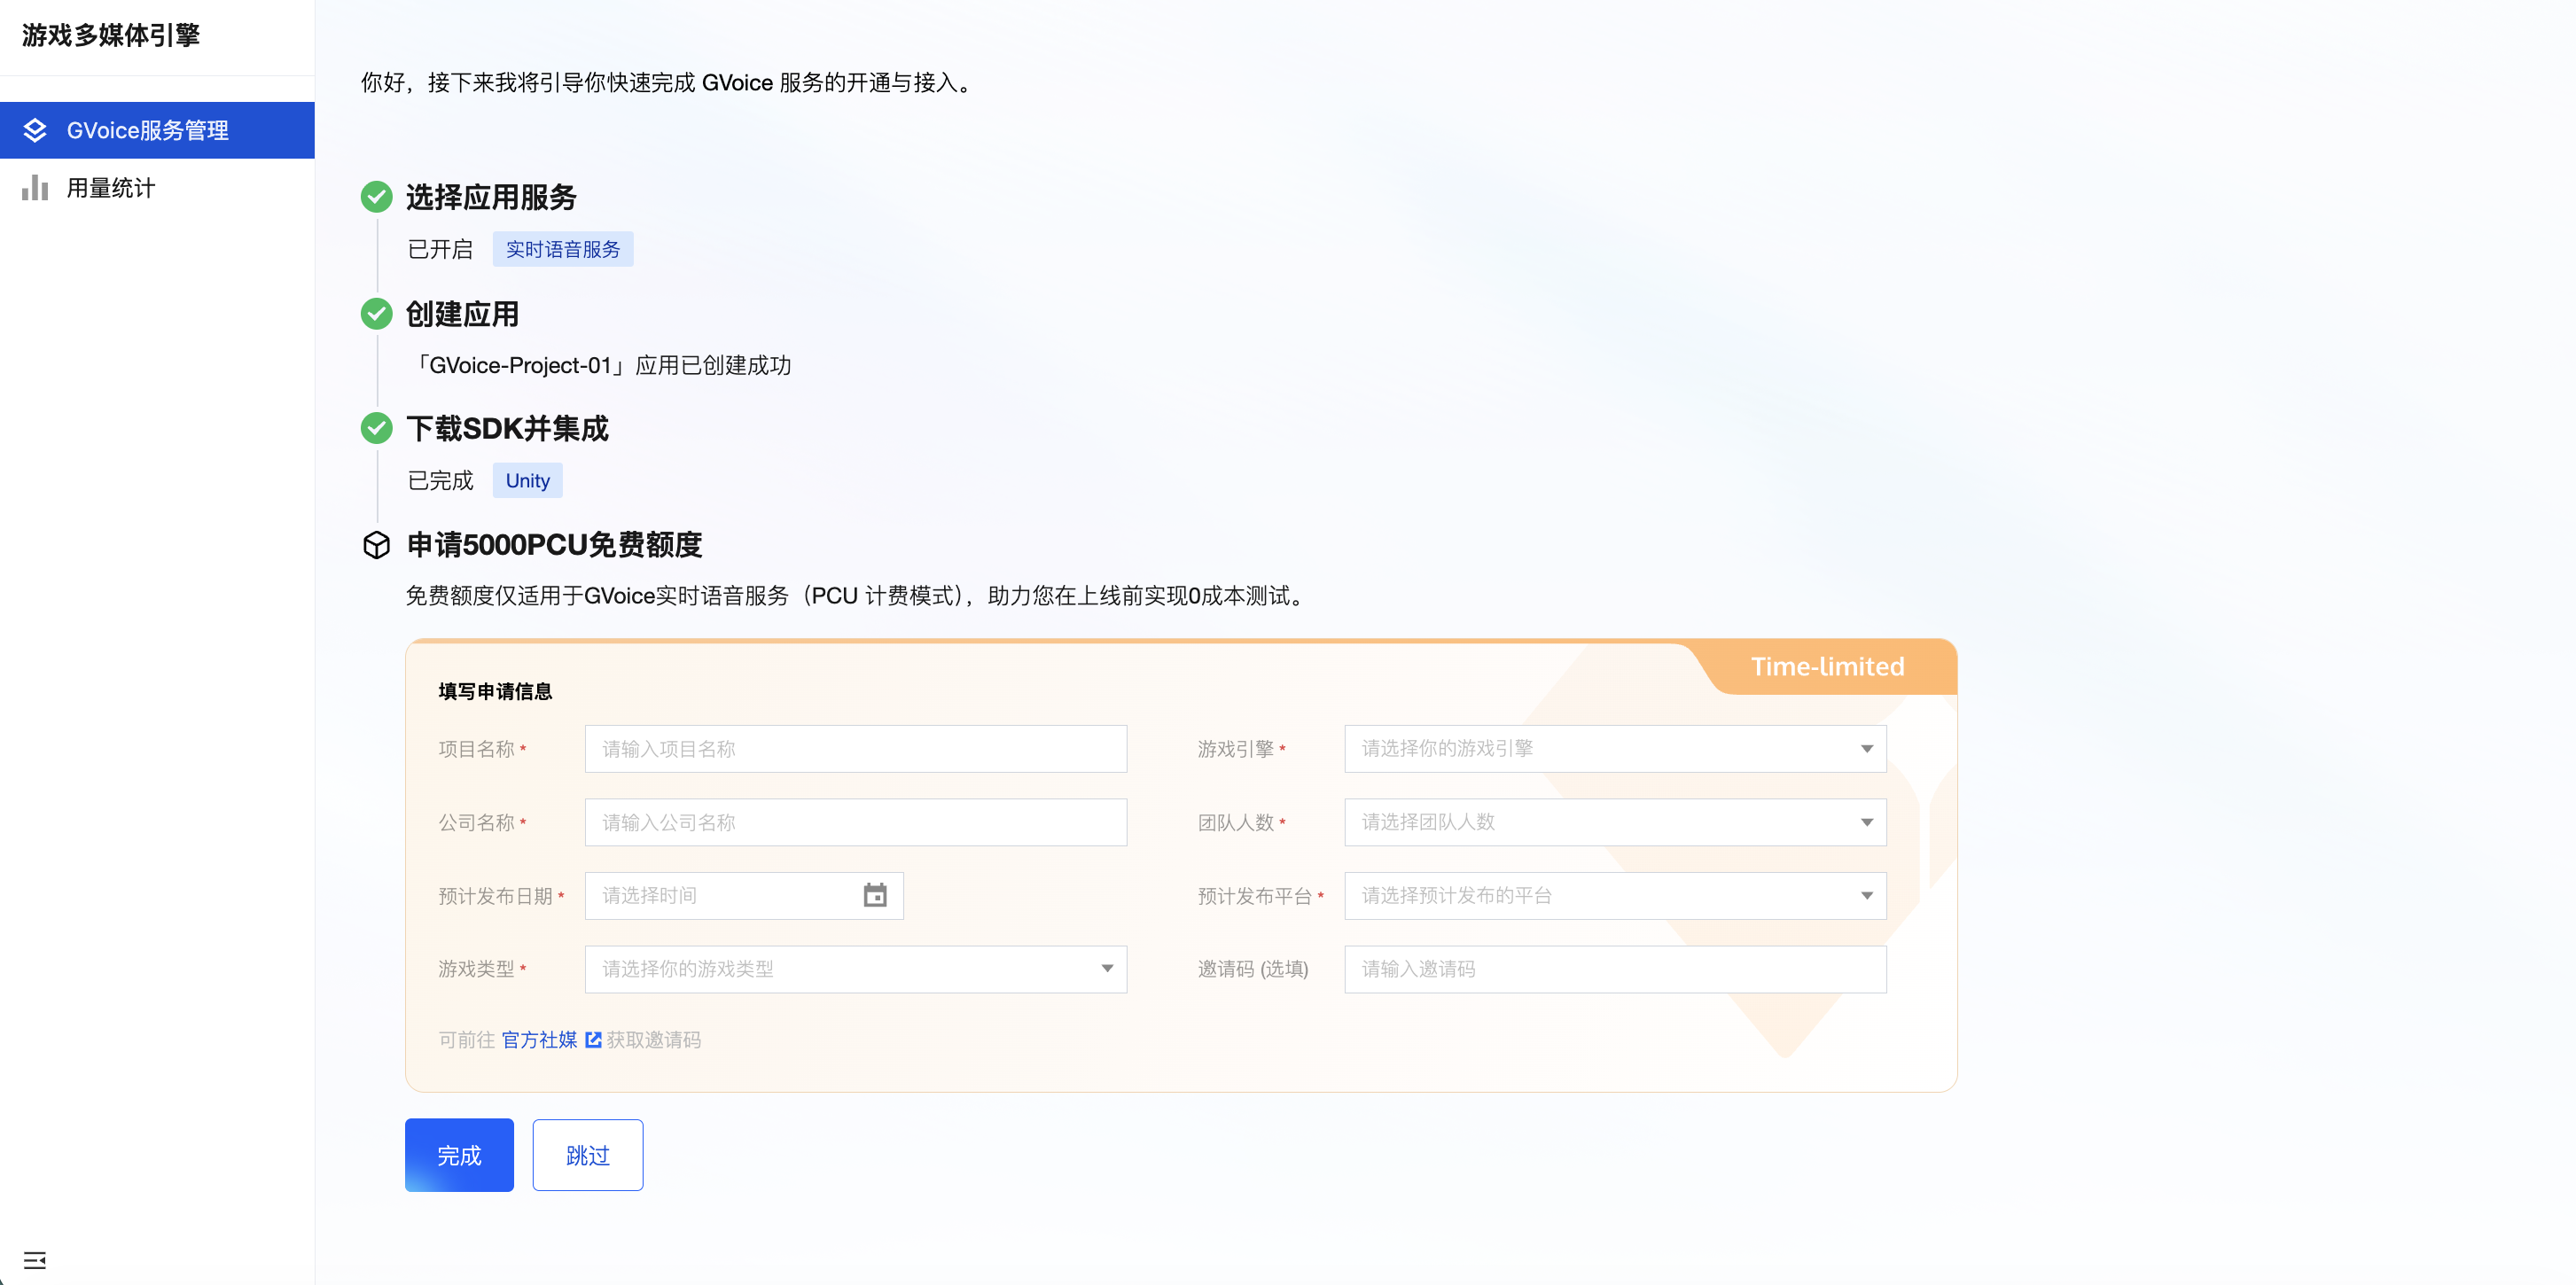Open the 官方社媒 link
2576x1285 pixels.
[539, 1040]
